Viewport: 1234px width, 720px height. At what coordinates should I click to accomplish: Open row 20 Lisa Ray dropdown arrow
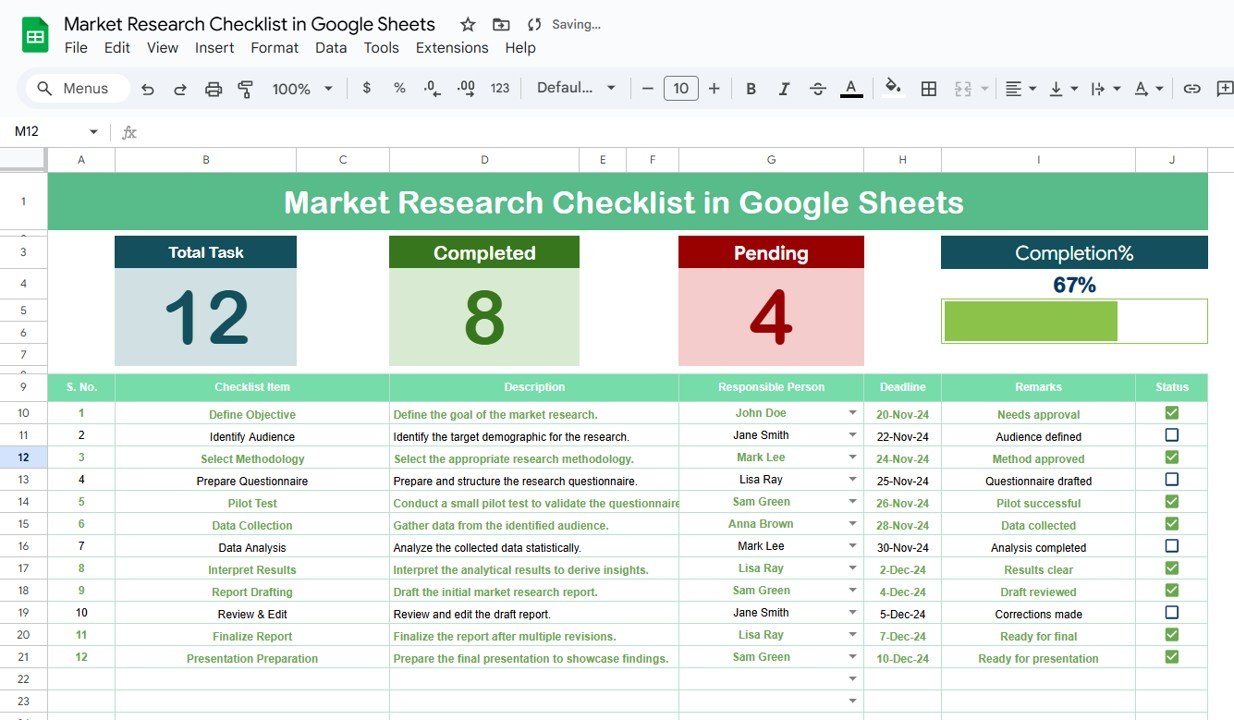853,634
